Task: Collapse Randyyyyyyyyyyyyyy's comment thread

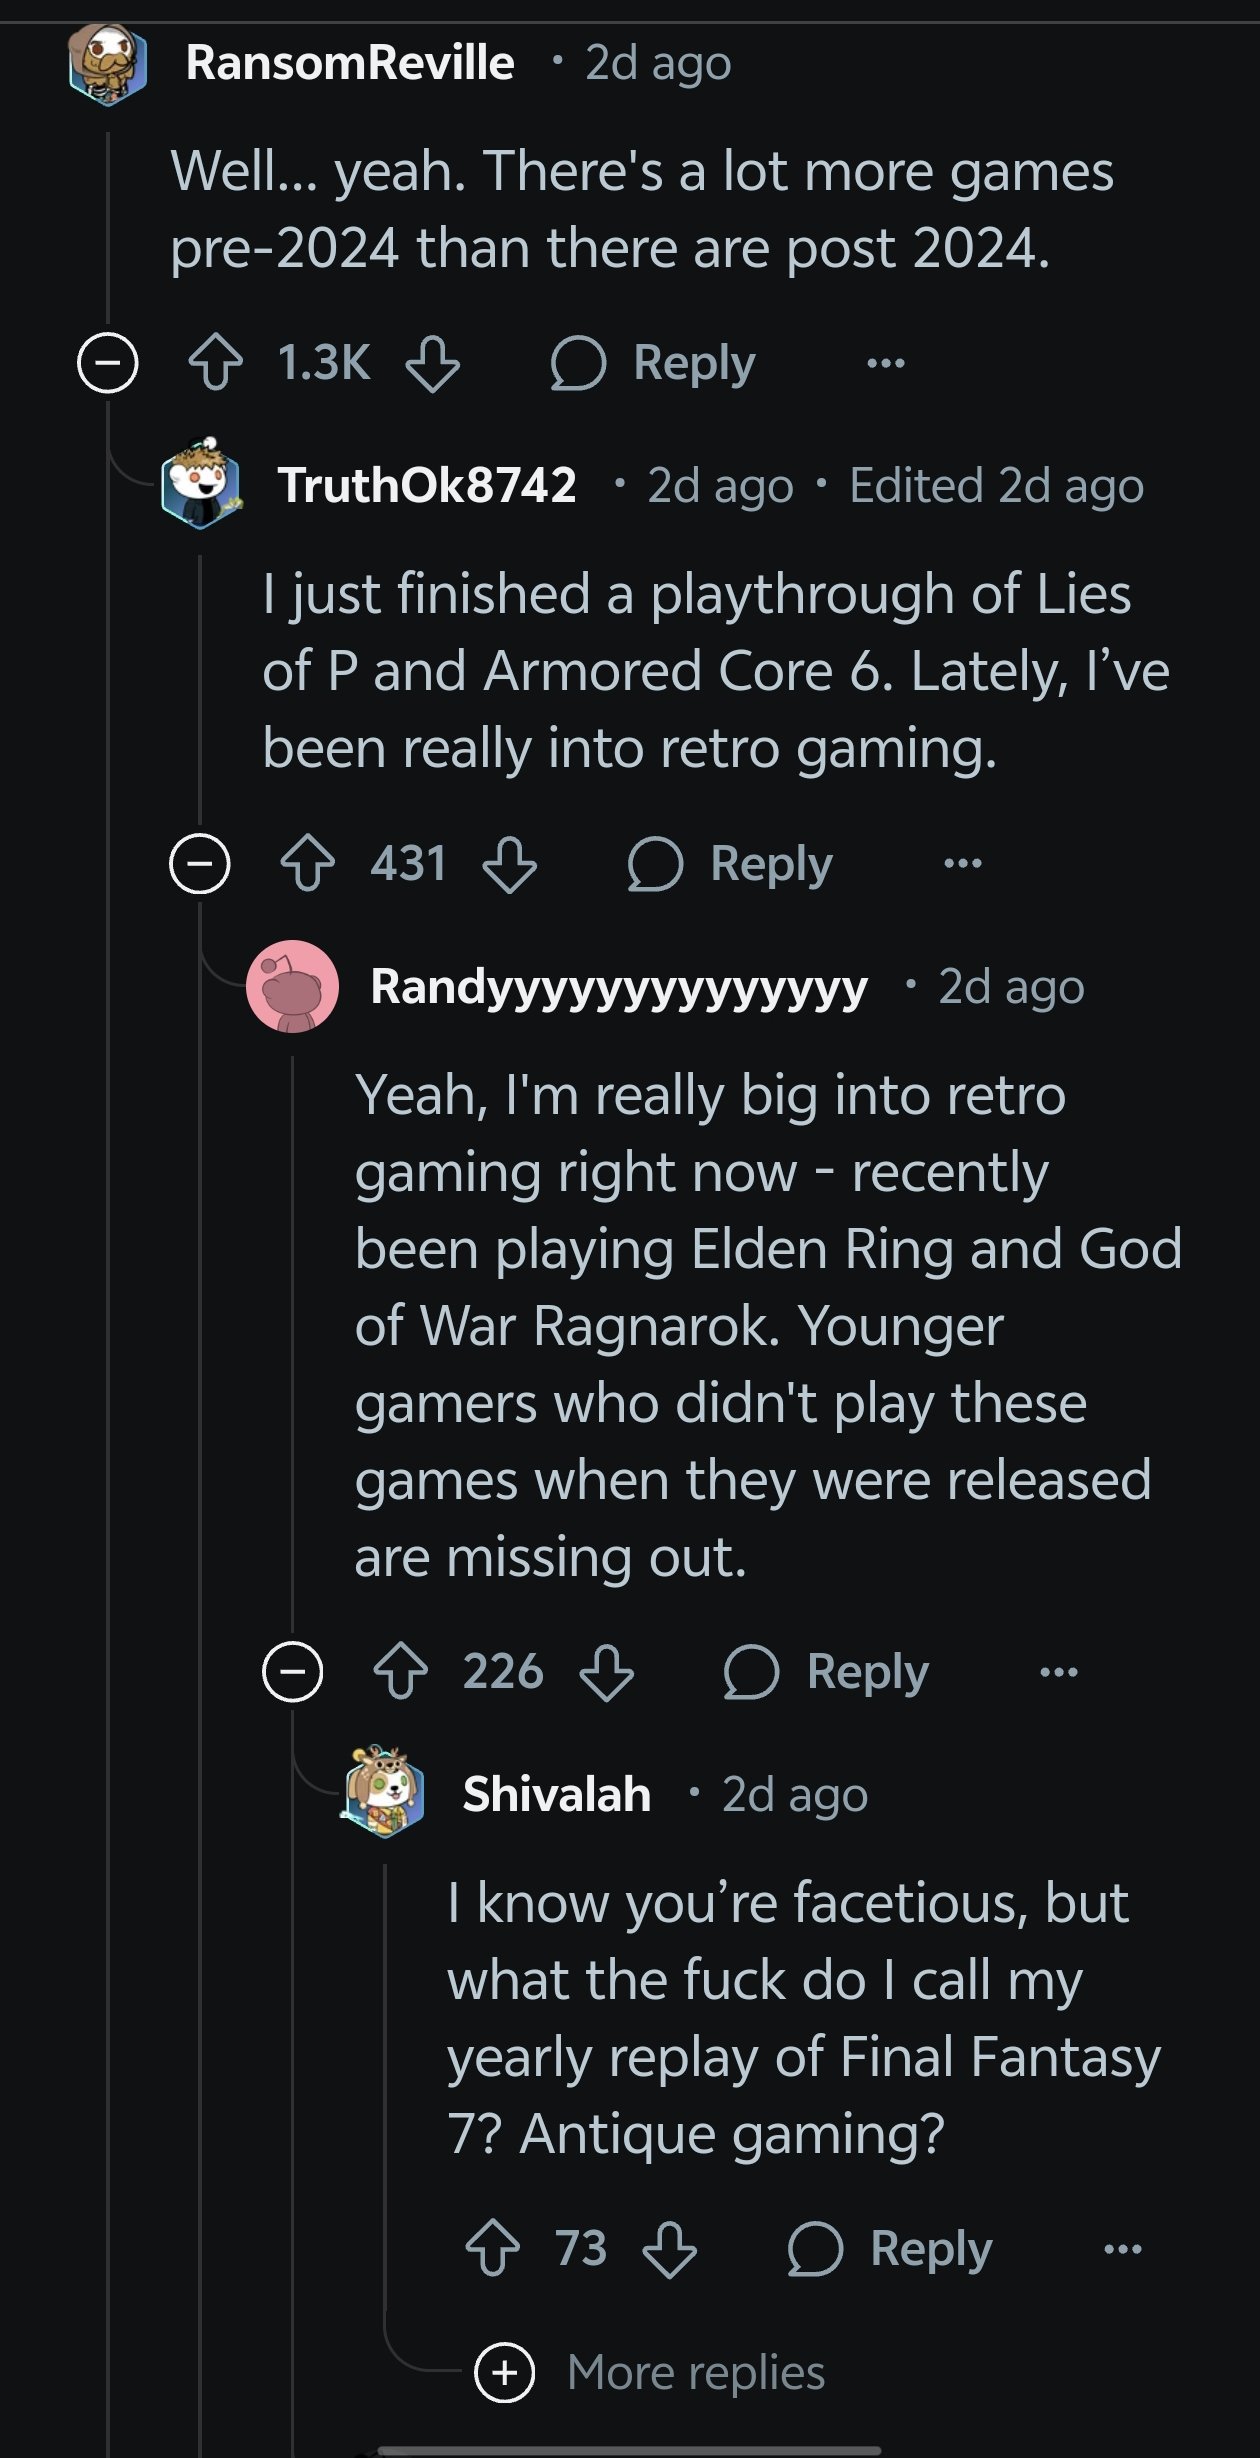Action: (292, 1671)
